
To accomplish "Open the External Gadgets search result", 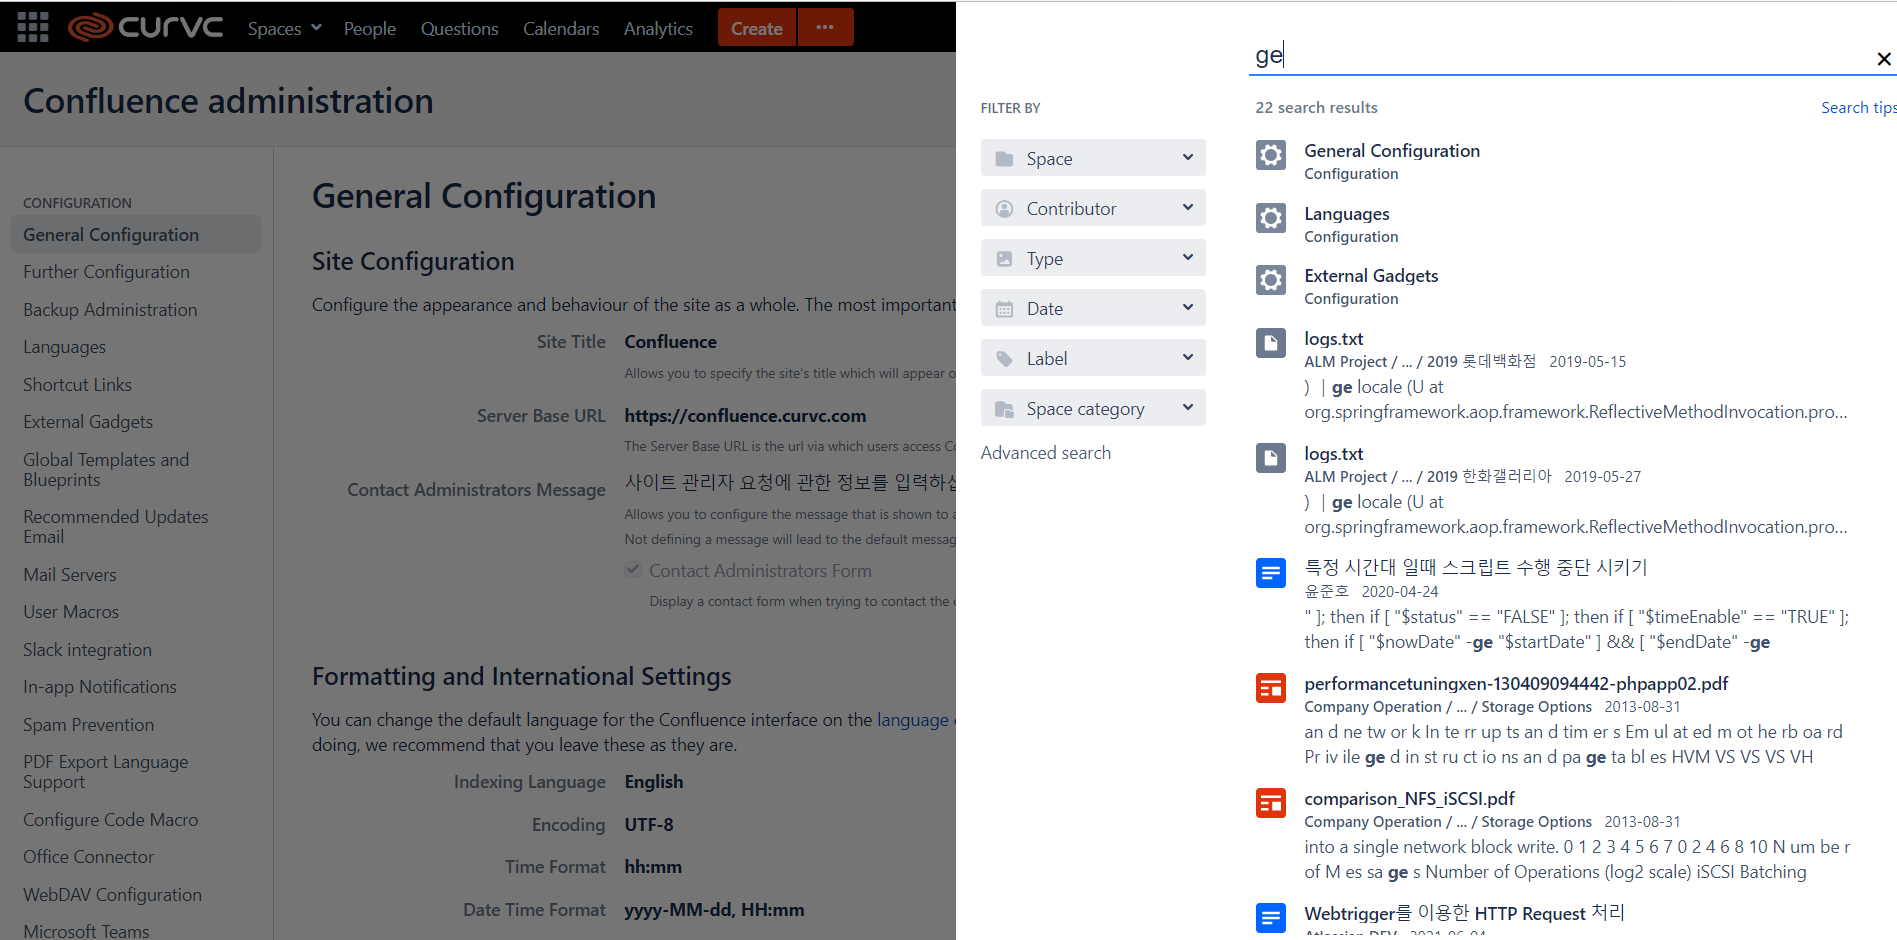I will click(x=1370, y=276).
